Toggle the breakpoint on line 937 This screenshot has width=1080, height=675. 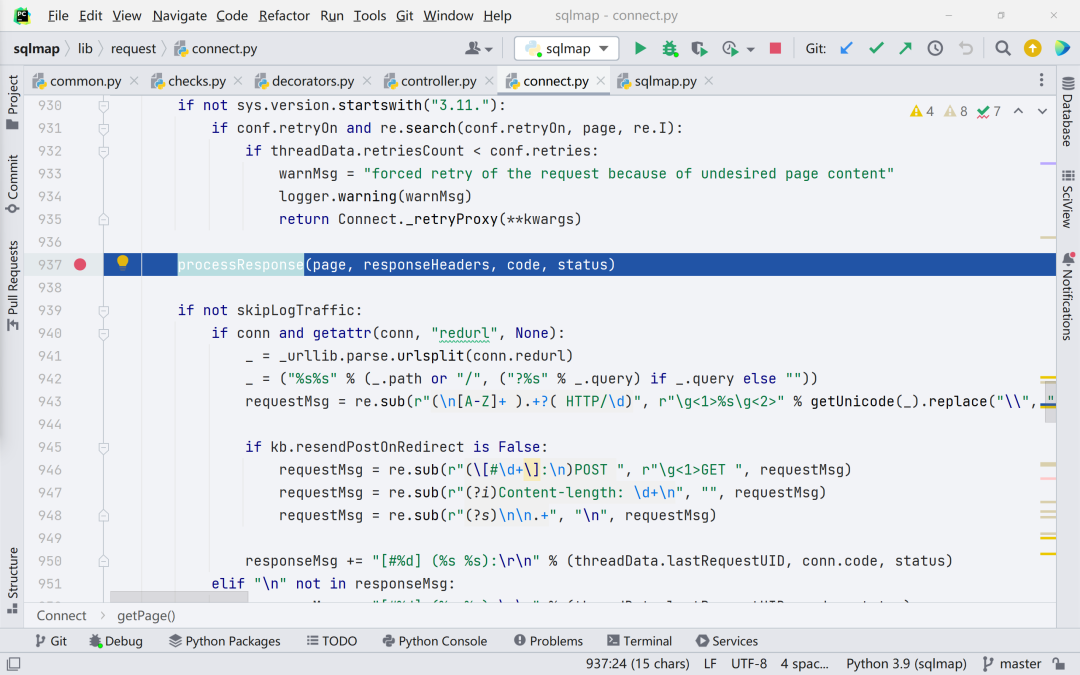point(80,264)
